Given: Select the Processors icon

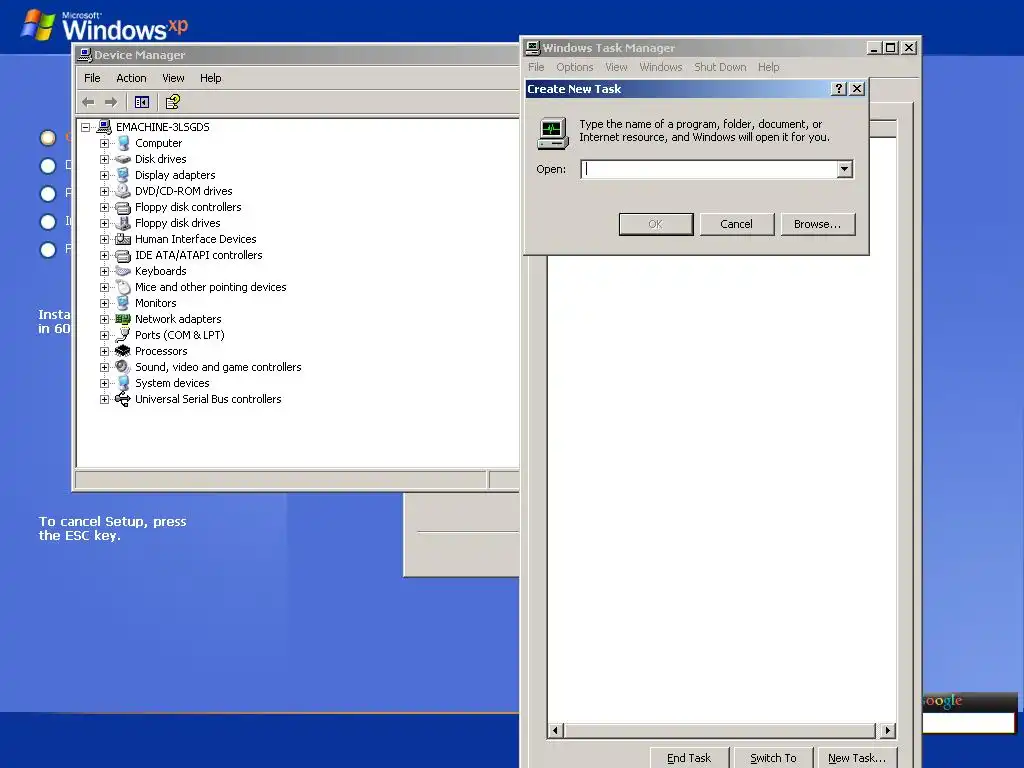Looking at the screenshot, I should tap(123, 351).
